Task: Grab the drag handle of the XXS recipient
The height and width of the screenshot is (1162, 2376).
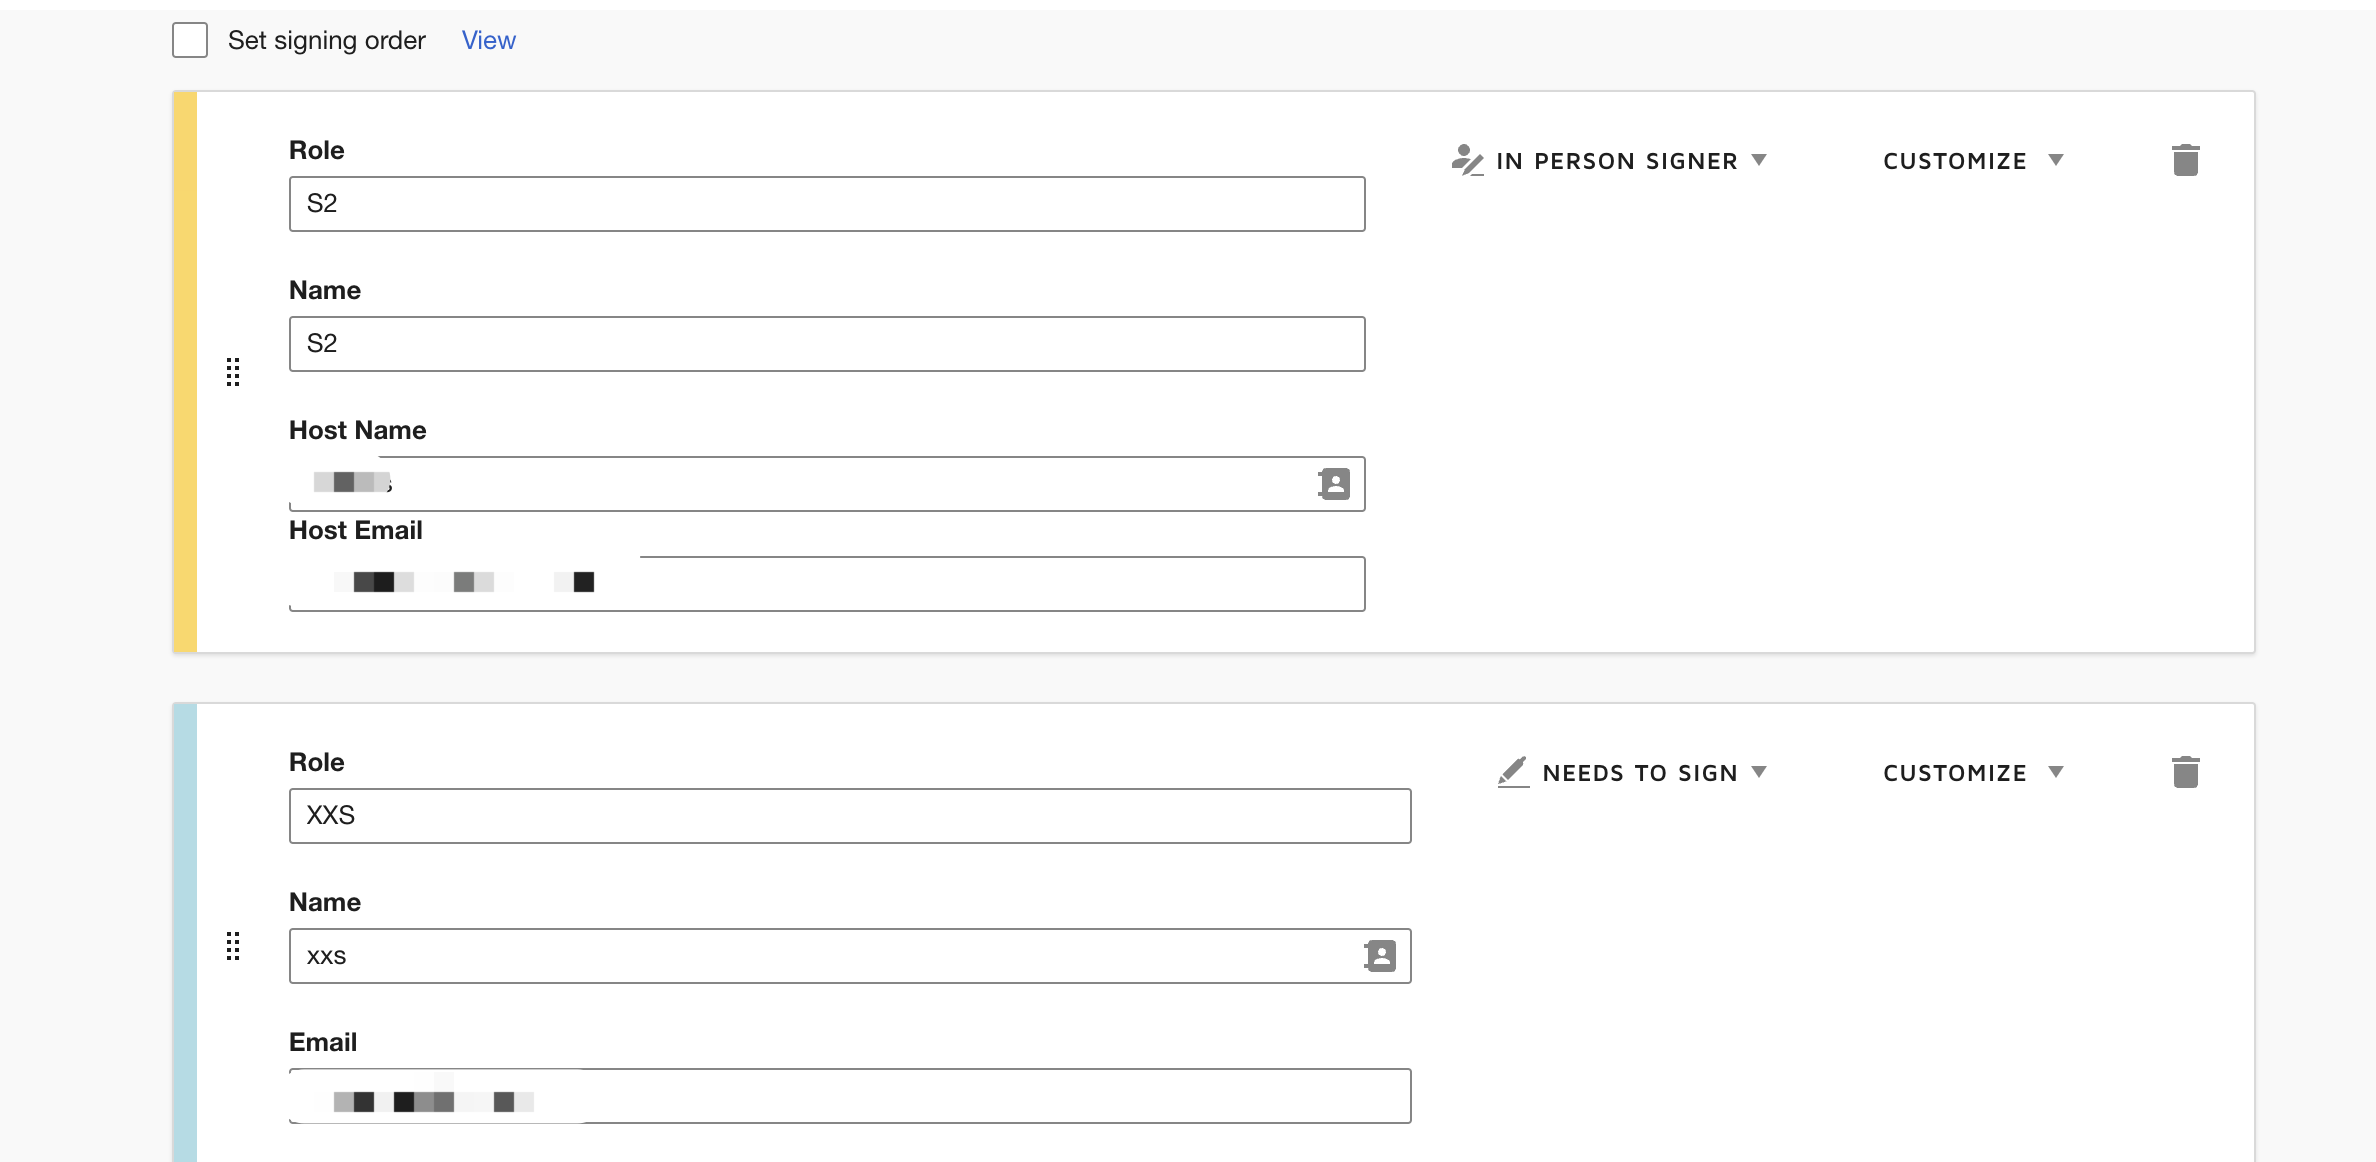Action: [x=233, y=947]
